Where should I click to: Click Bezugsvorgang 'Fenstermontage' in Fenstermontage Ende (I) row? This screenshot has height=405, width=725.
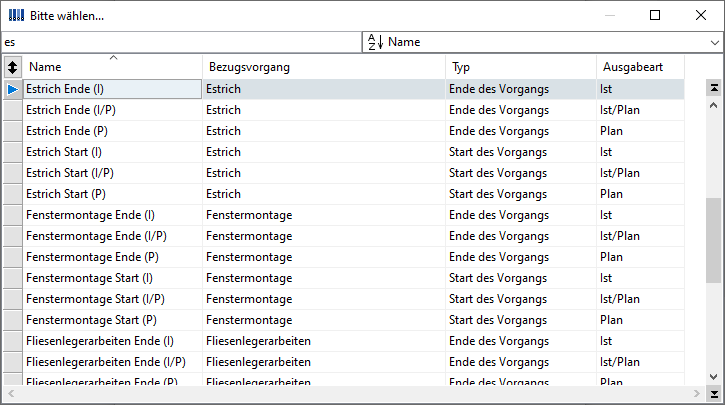324,215
